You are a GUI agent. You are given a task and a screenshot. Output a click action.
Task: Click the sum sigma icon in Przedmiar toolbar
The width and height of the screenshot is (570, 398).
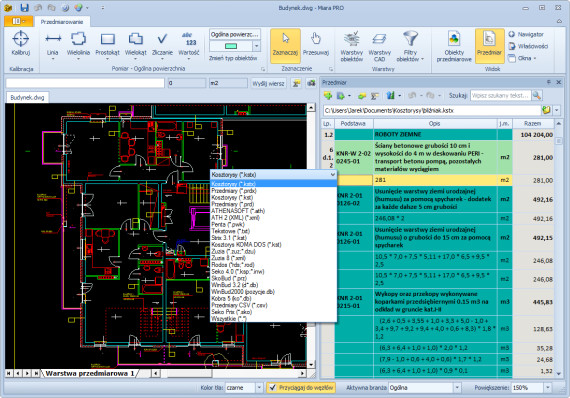coord(374,96)
